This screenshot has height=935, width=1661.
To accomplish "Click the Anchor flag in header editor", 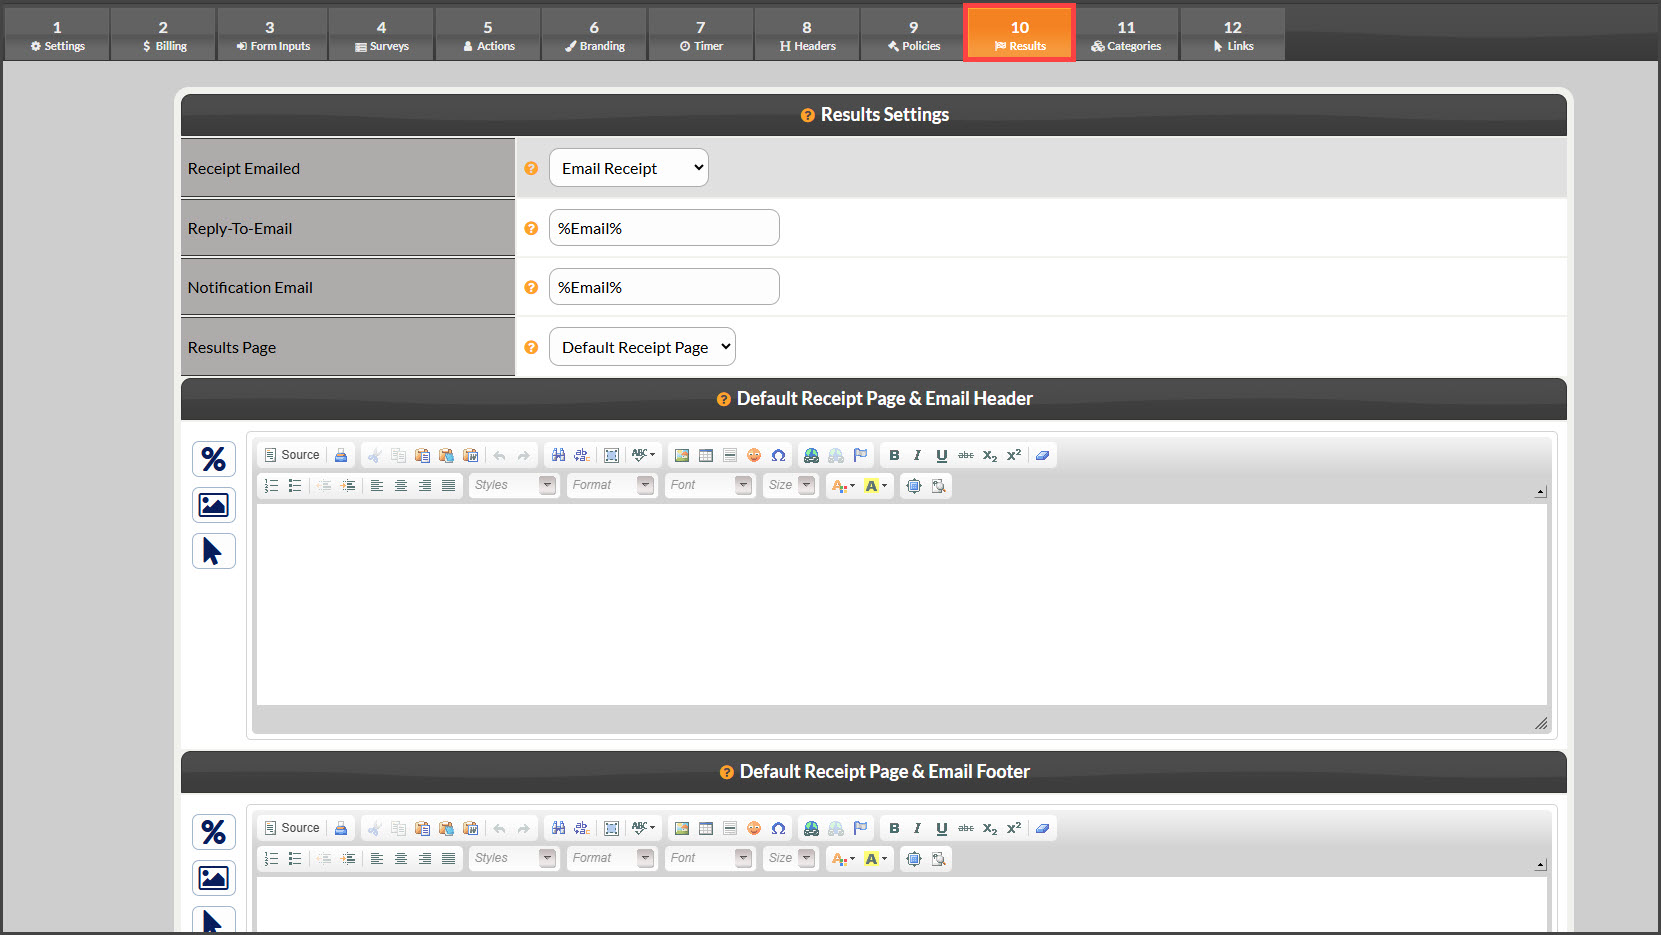I will pyautogui.click(x=860, y=455).
